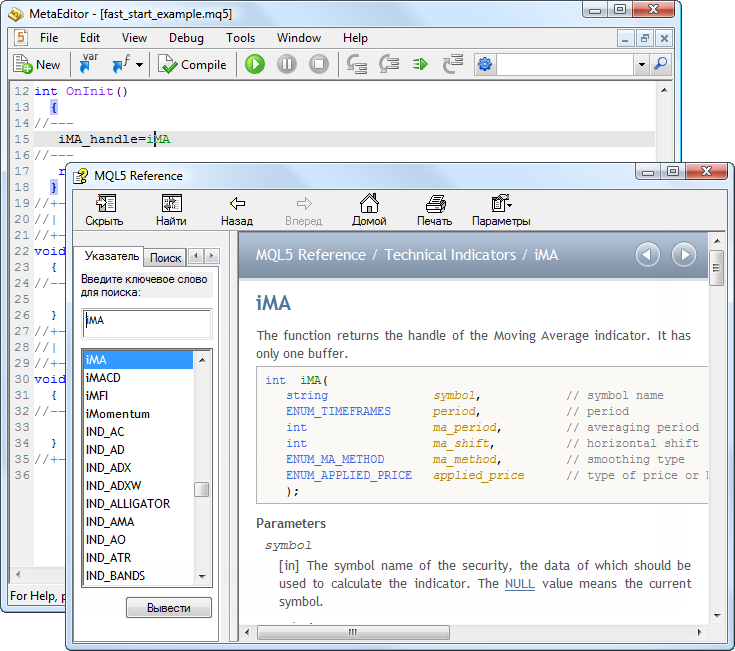Click the Stop debugging toolbar icon
735x651 pixels.
319,64
